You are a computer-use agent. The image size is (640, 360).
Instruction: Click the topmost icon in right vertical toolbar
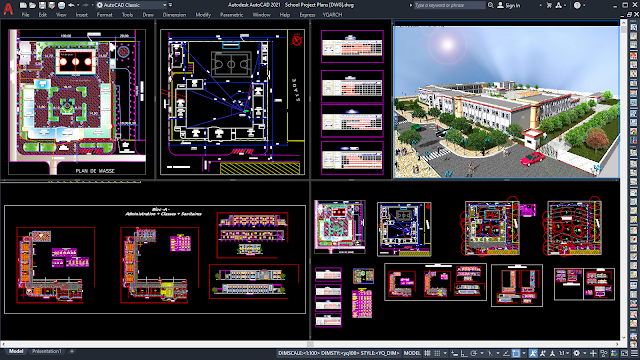(x=633, y=27)
